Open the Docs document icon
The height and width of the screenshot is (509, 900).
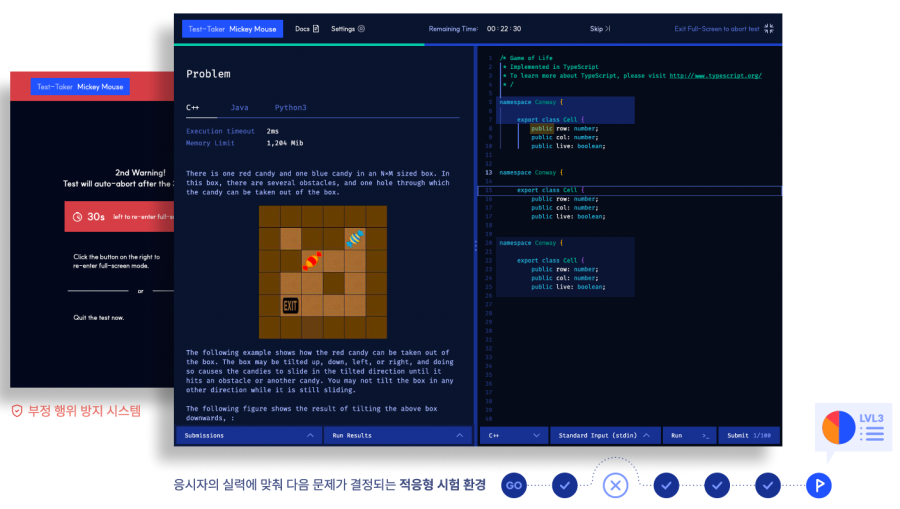point(316,29)
